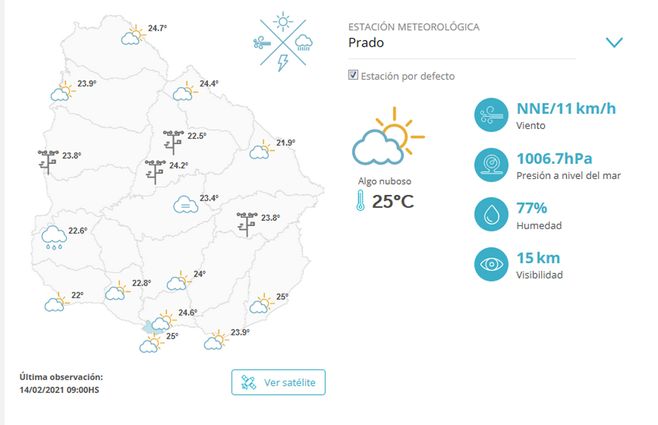
Task: Click the wind (Viento) round icon
Action: tap(491, 114)
